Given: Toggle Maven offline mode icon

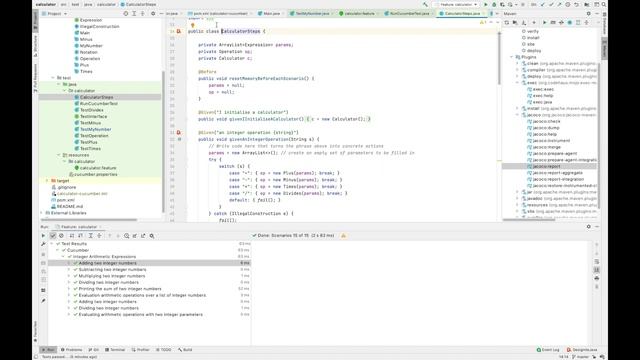Looking at the screenshot, I should click(x=561, y=23).
